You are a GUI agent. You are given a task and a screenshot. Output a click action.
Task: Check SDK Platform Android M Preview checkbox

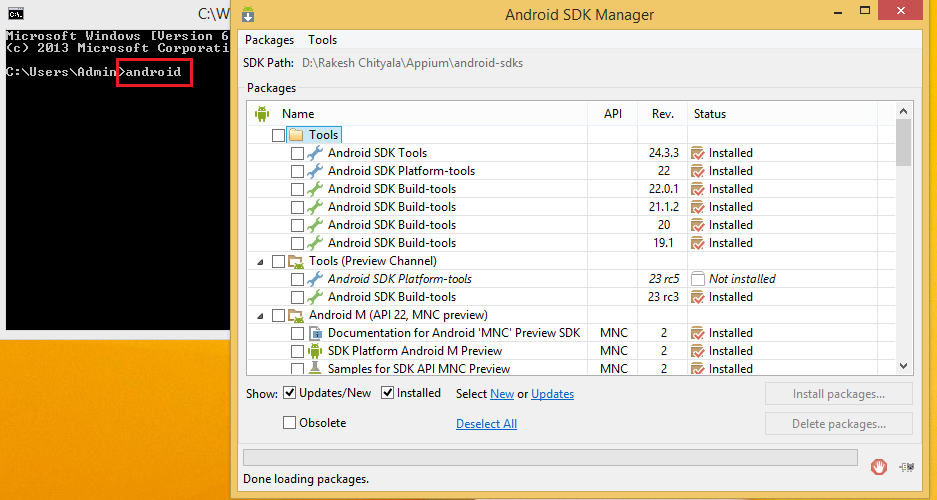(297, 351)
